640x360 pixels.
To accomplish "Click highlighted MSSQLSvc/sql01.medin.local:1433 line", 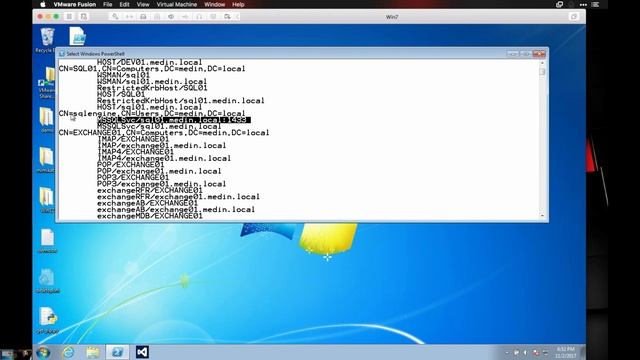I will coord(174,120).
